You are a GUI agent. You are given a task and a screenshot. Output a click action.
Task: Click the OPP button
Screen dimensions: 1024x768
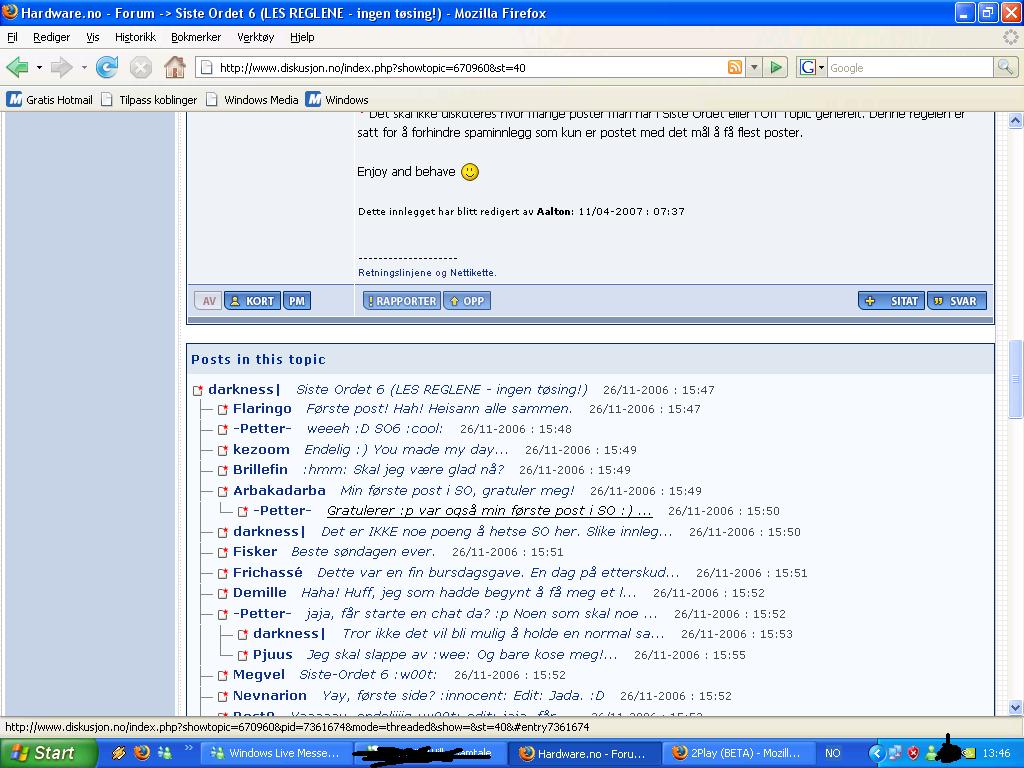coord(467,301)
